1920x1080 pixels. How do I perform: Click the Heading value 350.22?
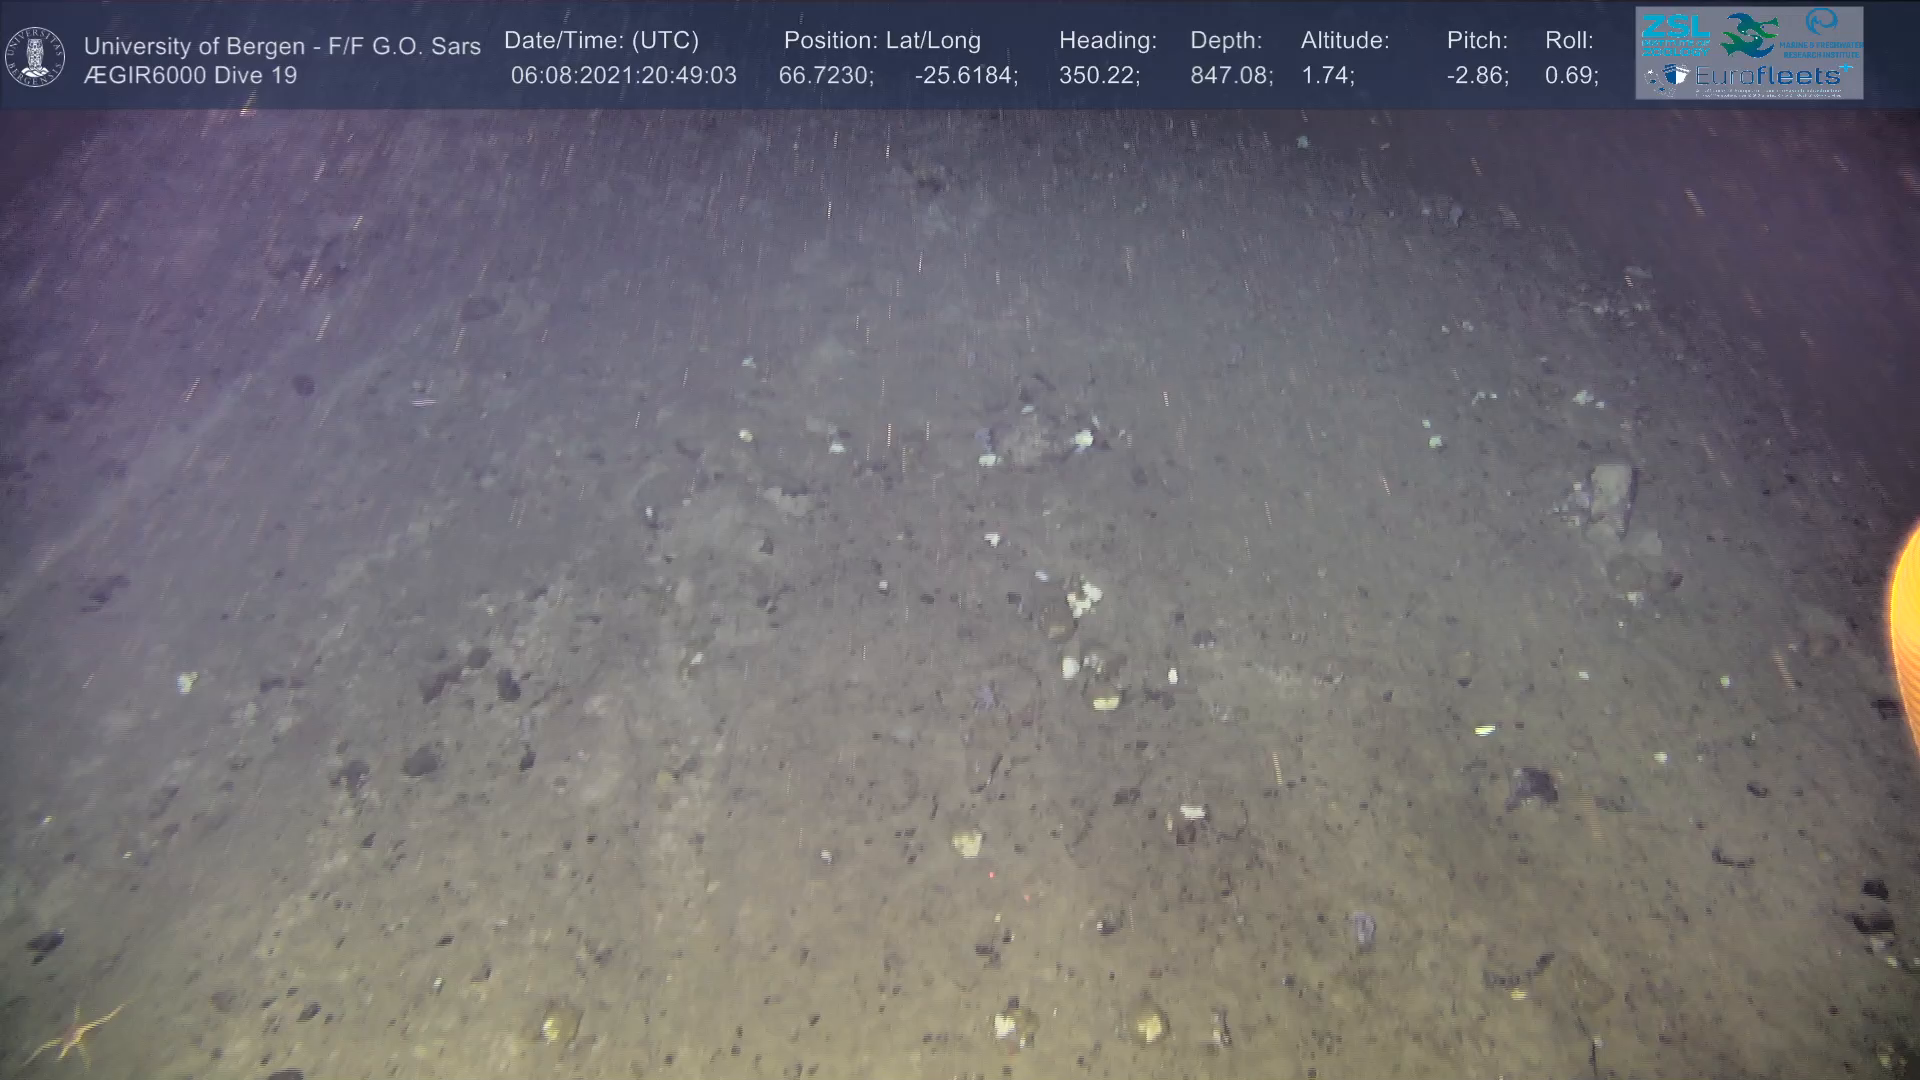click(1099, 75)
